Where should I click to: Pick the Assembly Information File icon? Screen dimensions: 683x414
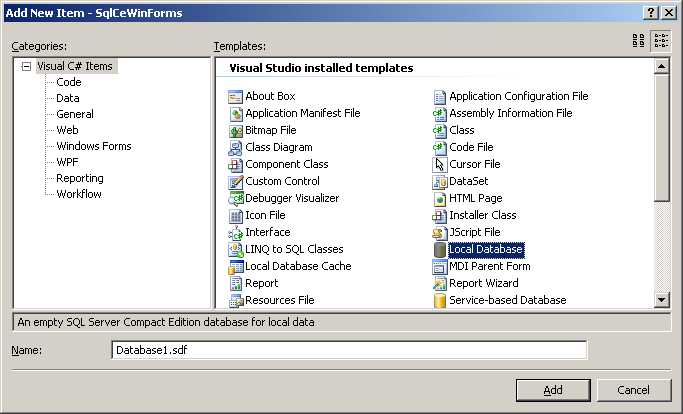pos(440,113)
